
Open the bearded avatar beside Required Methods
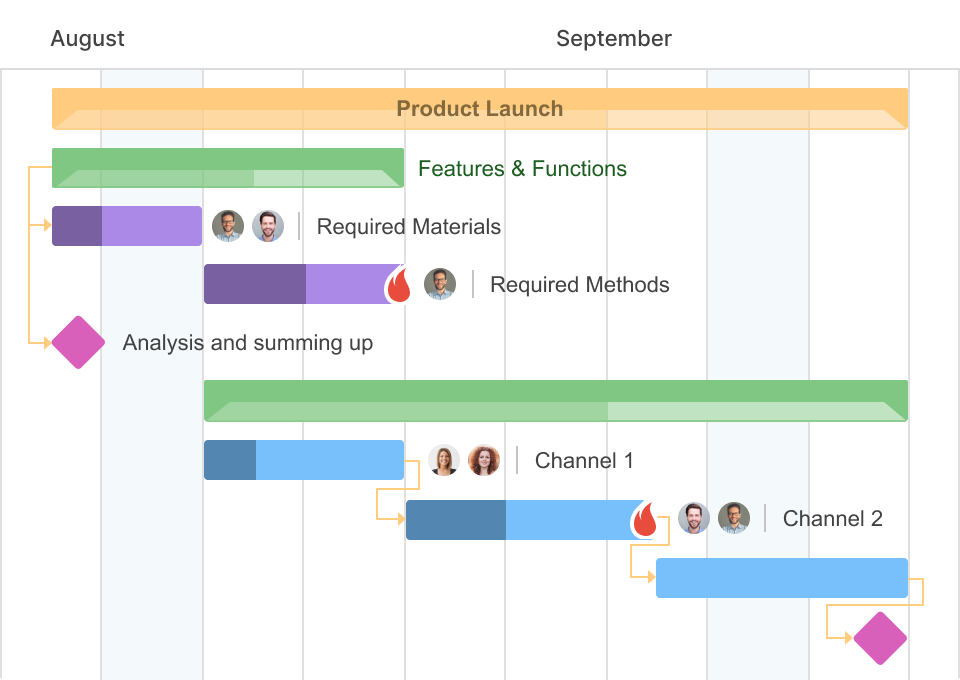click(440, 285)
